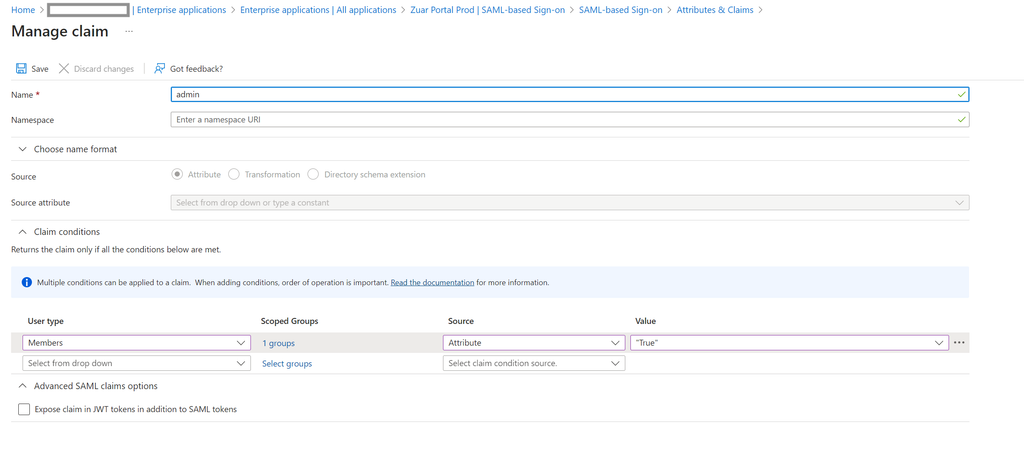Screen dimensions: 1024x463
Task: Focus the Name field containing admin
Action: coord(569,94)
